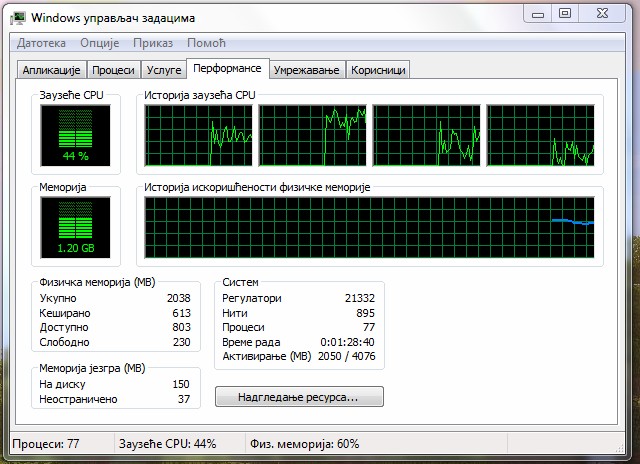Click the physical memory history graph
Image resolution: width=640 pixels, height=464 pixels.
click(x=369, y=227)
